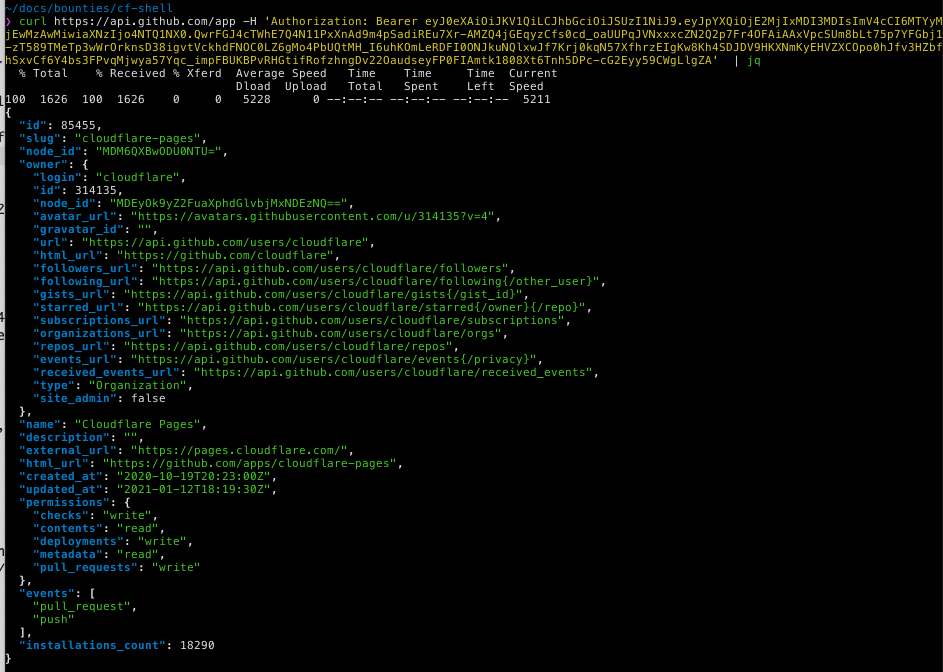This screenshot has height=672, width=943.
Task: Click the repos_url value
Action: pos(289,347)
